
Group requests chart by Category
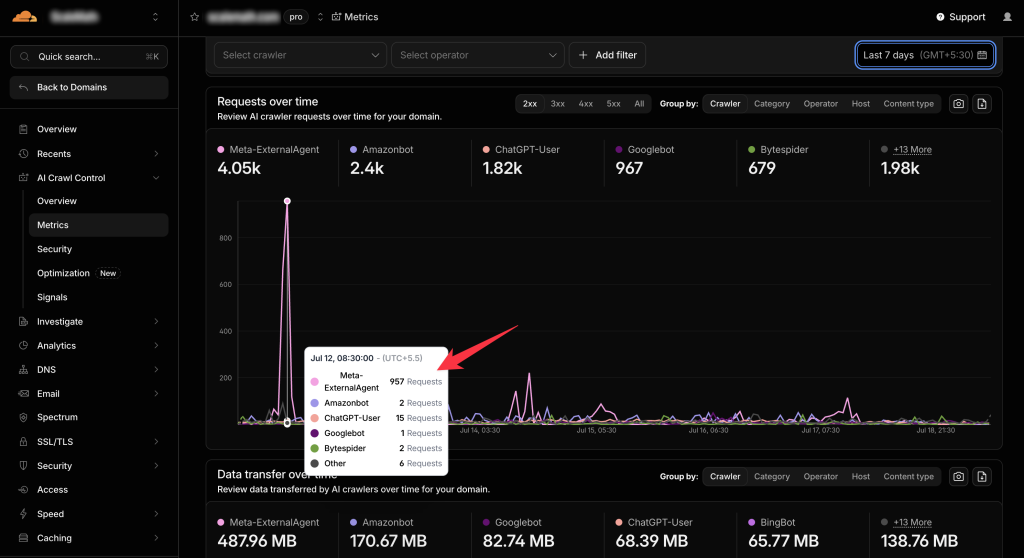point(772,104)
